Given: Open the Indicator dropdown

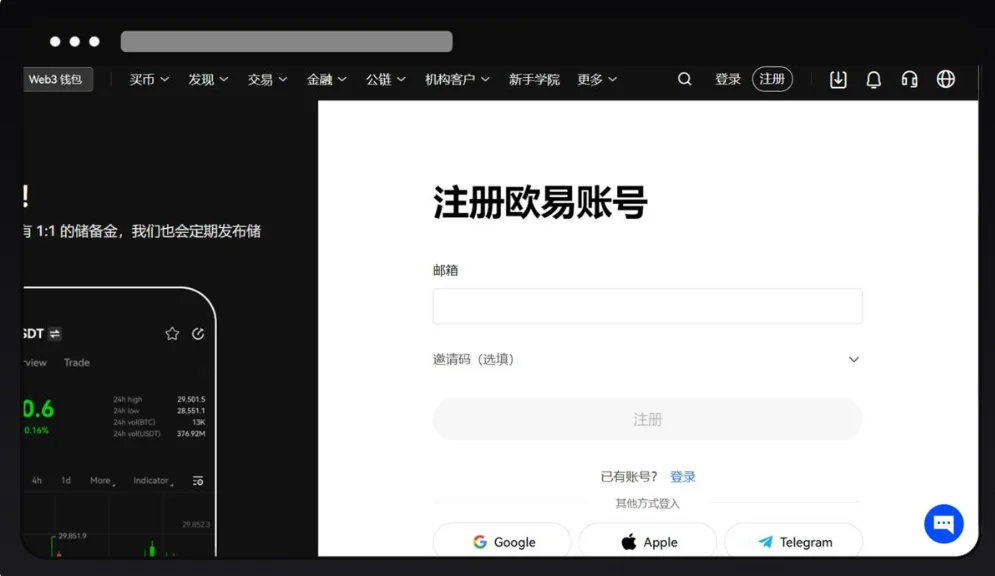Looking at the screenshot, I should click(x=153, y=481).
